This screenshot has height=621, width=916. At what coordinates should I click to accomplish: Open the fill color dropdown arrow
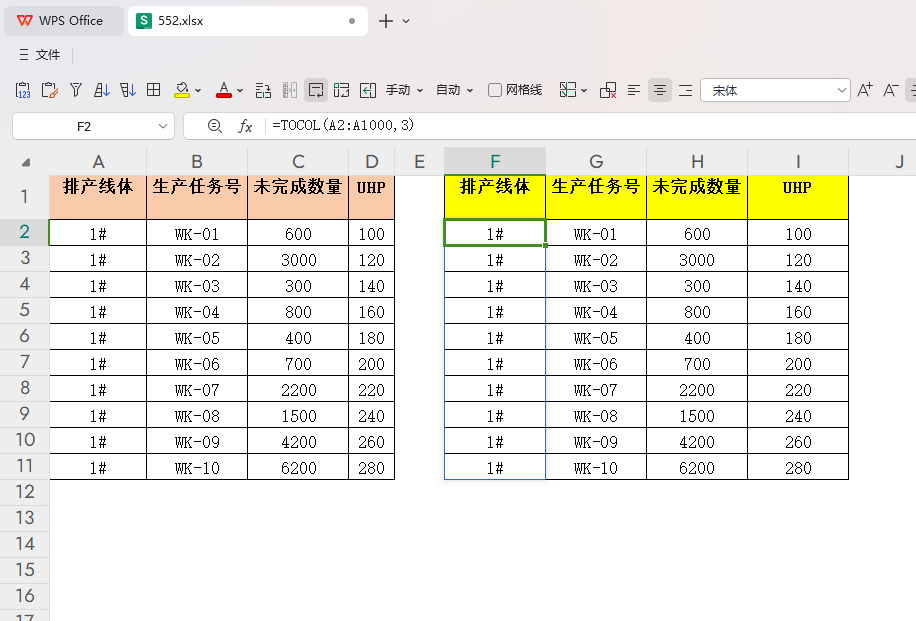pos(198,91)
